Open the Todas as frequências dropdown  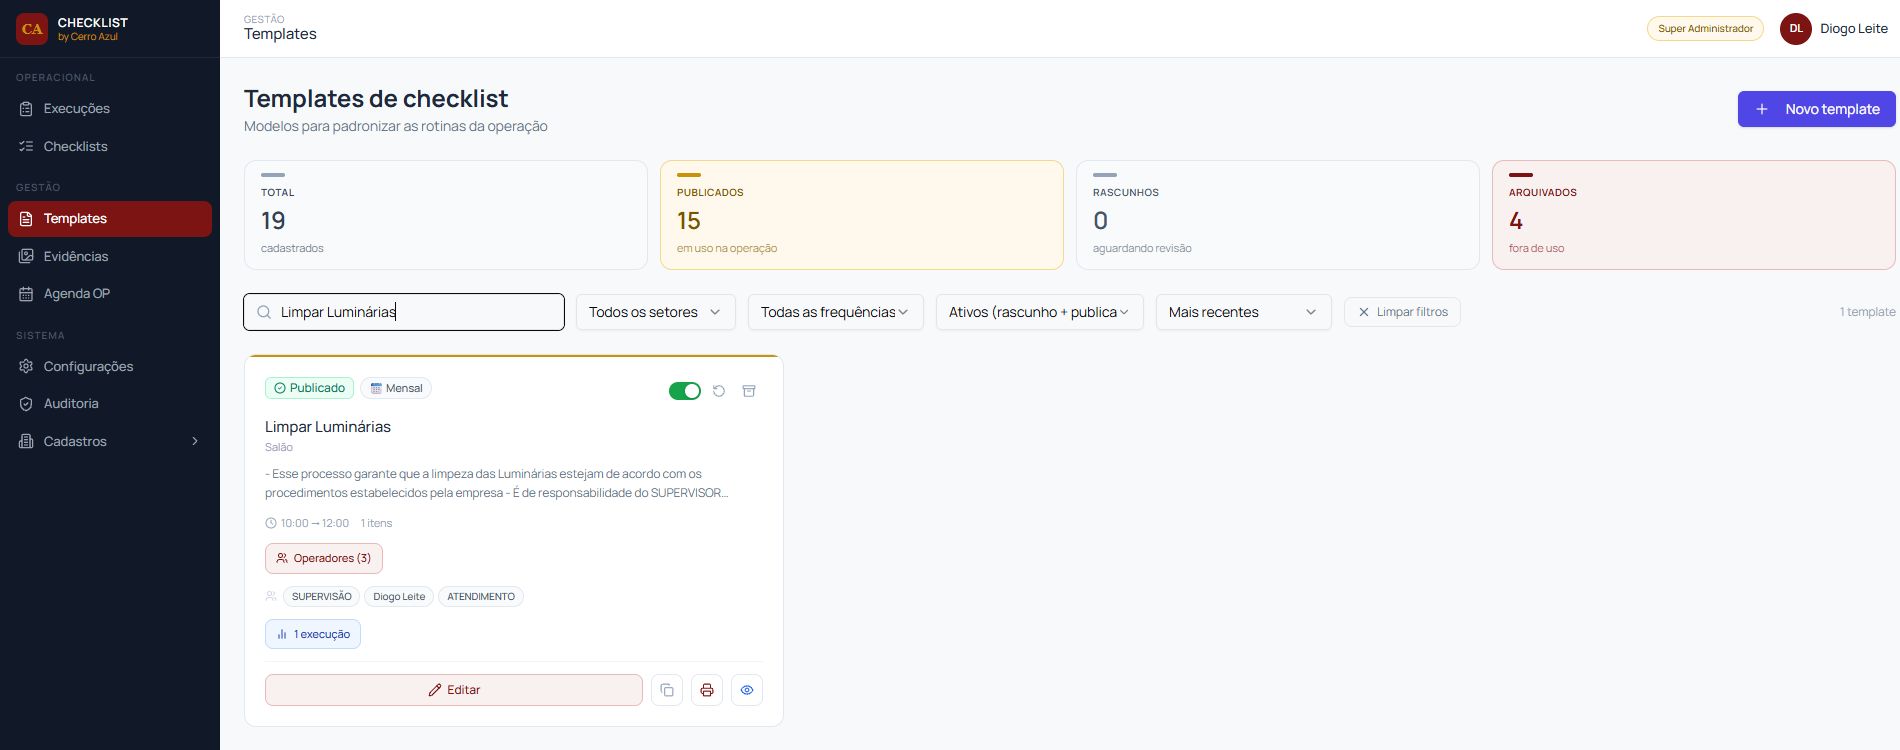coord(836,312)
